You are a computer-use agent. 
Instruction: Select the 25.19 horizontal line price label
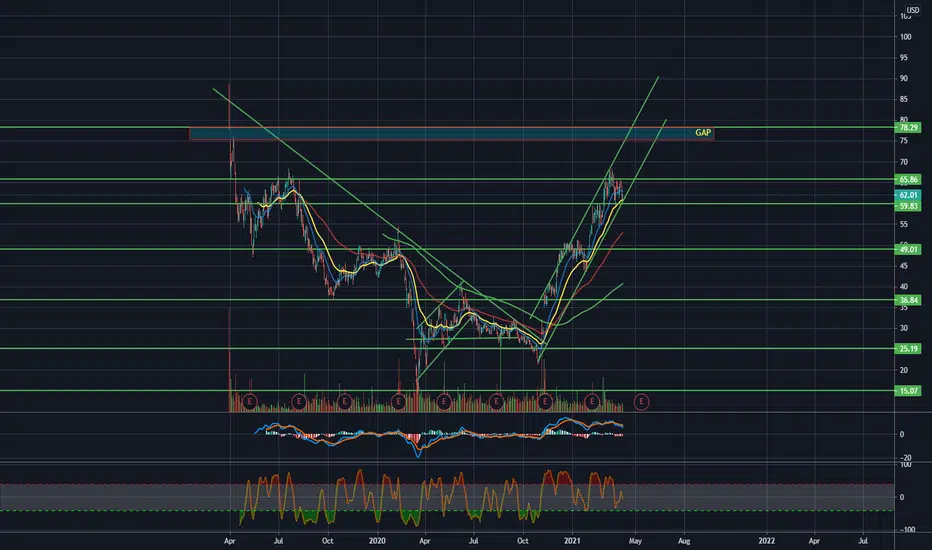(x=908, y=349)
